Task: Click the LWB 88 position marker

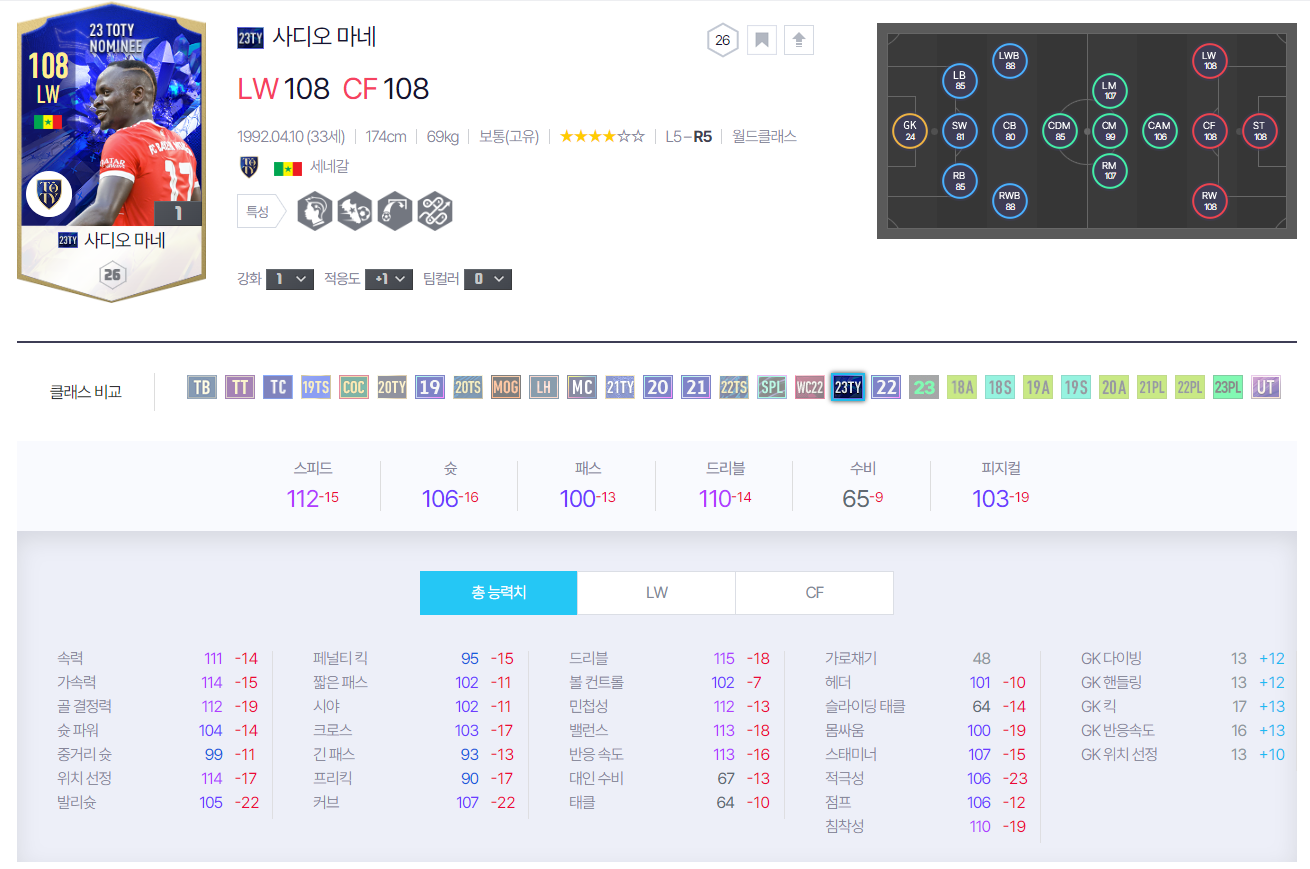Action: [x=1009, y=61]
